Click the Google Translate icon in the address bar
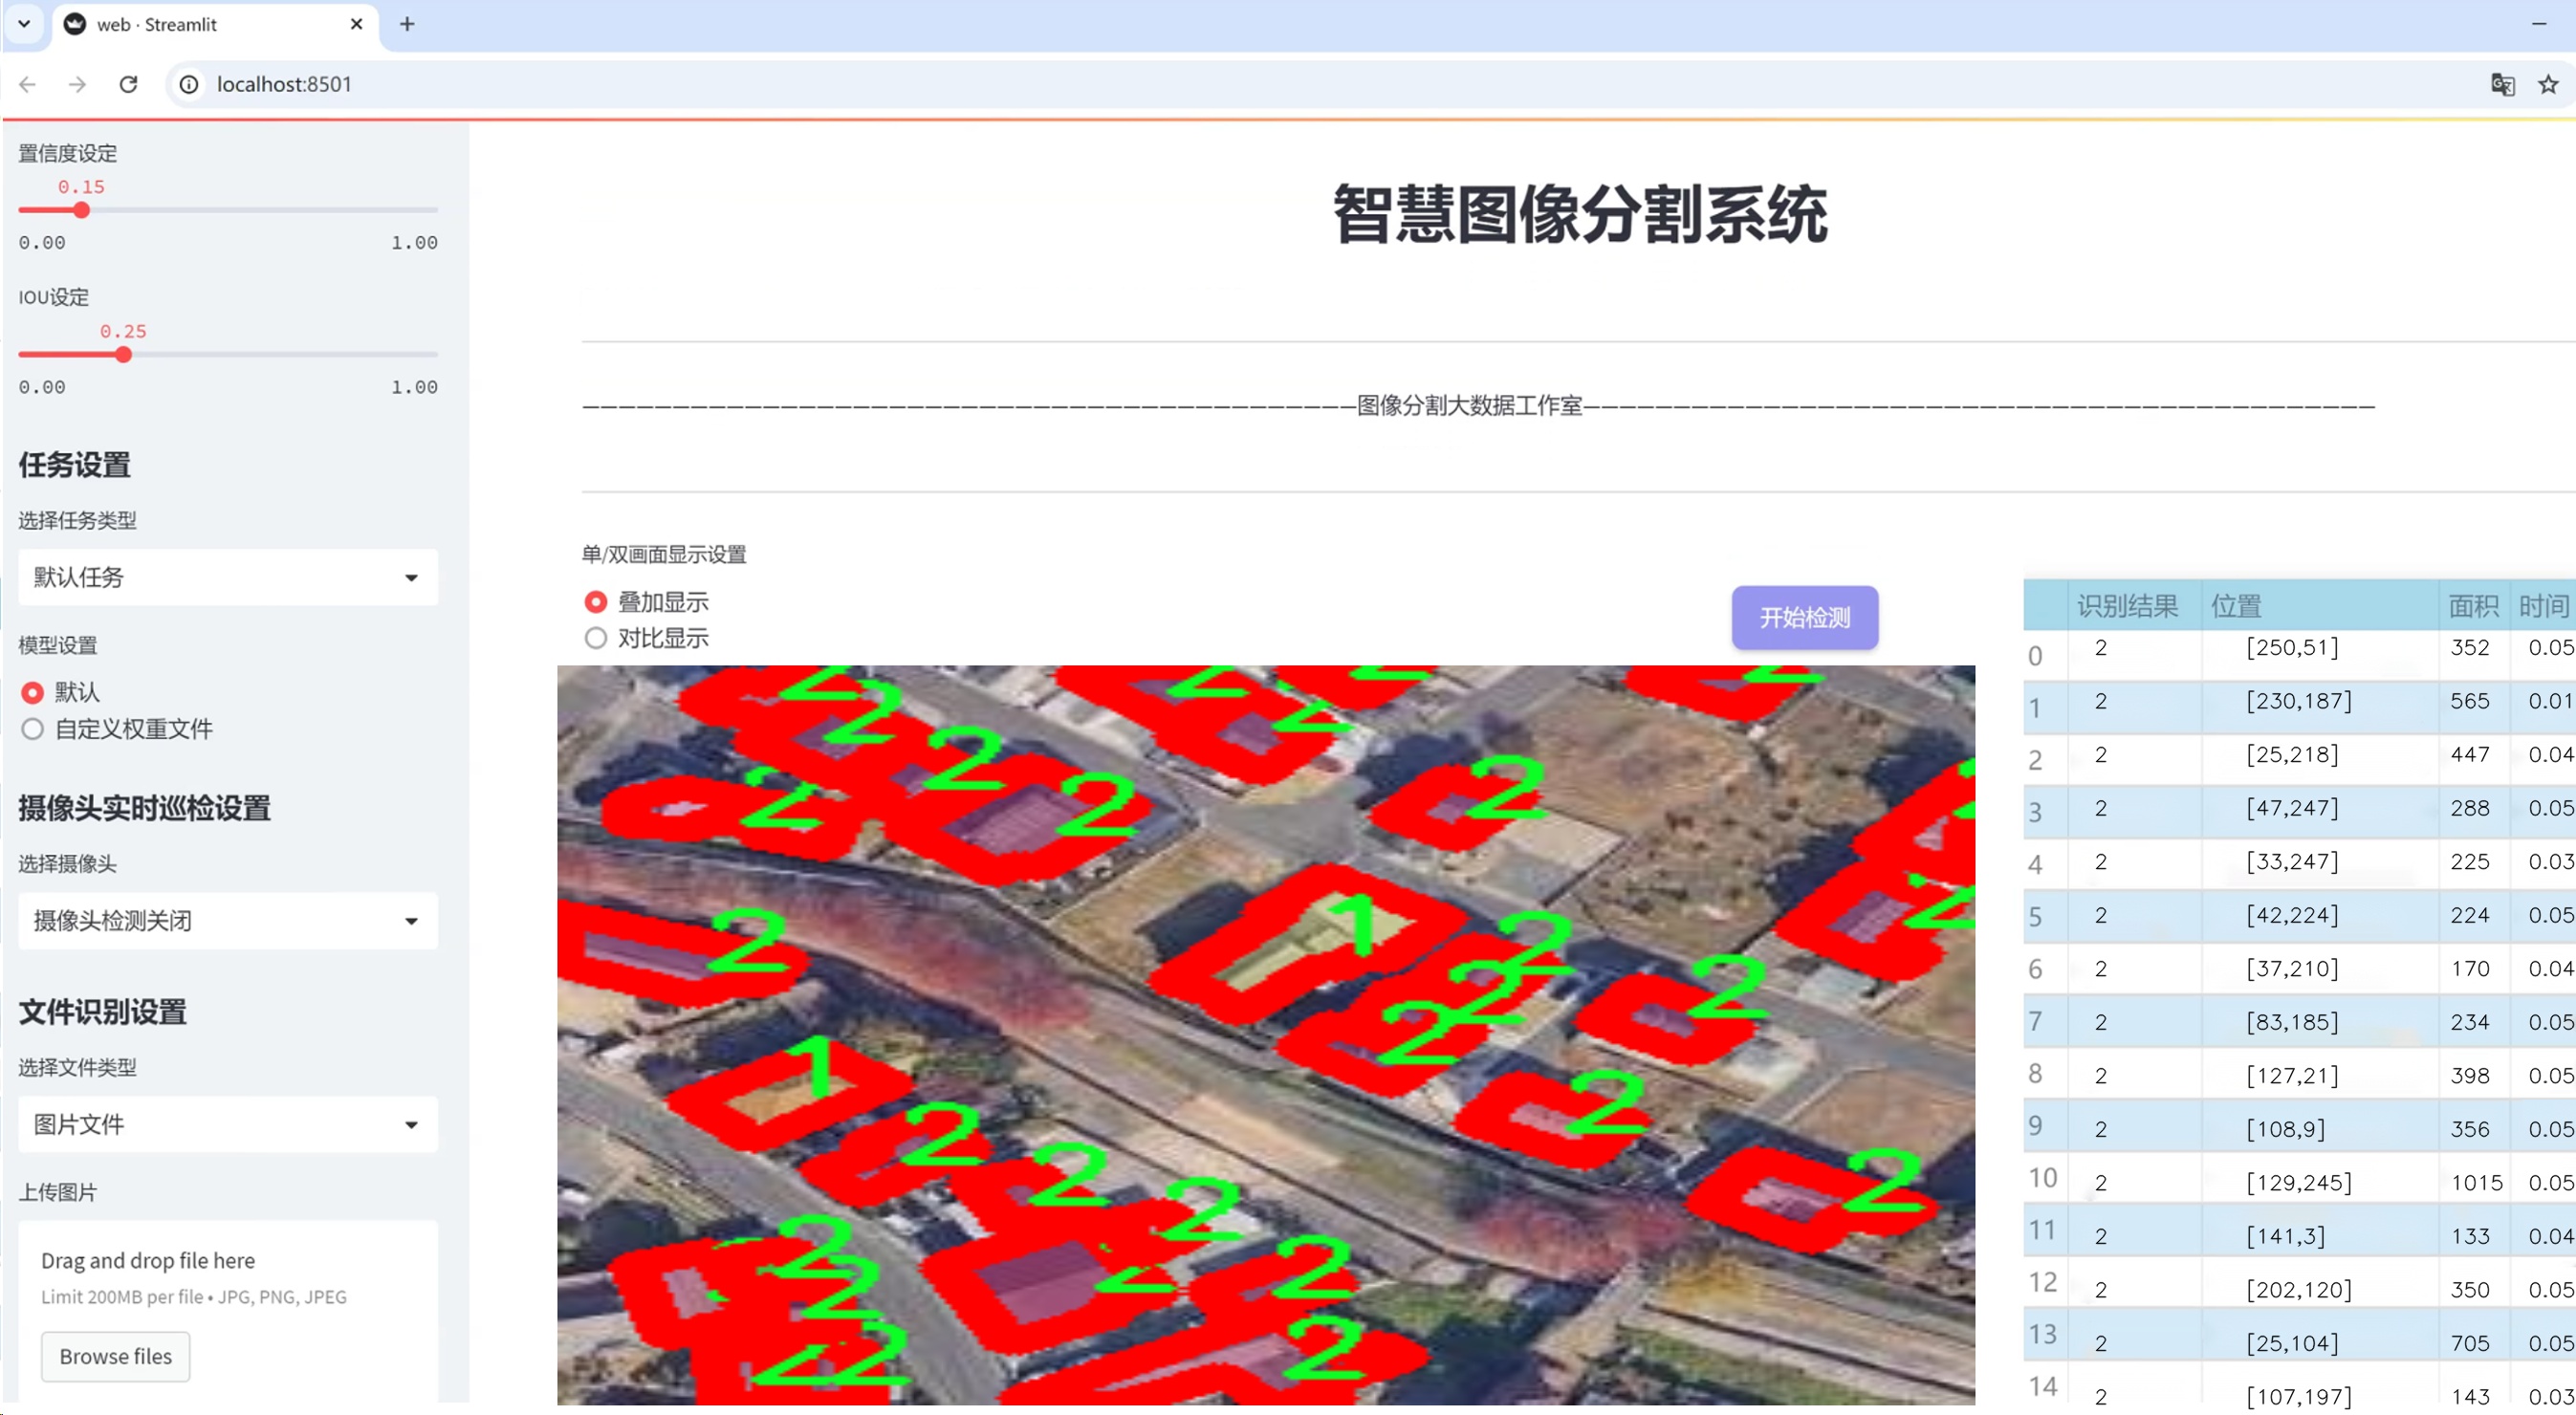 [x=2502, y=84]
